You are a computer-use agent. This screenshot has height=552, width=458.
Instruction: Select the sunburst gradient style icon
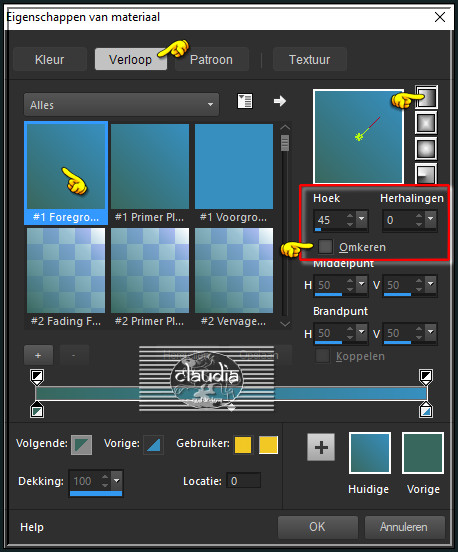pos(426,149)
